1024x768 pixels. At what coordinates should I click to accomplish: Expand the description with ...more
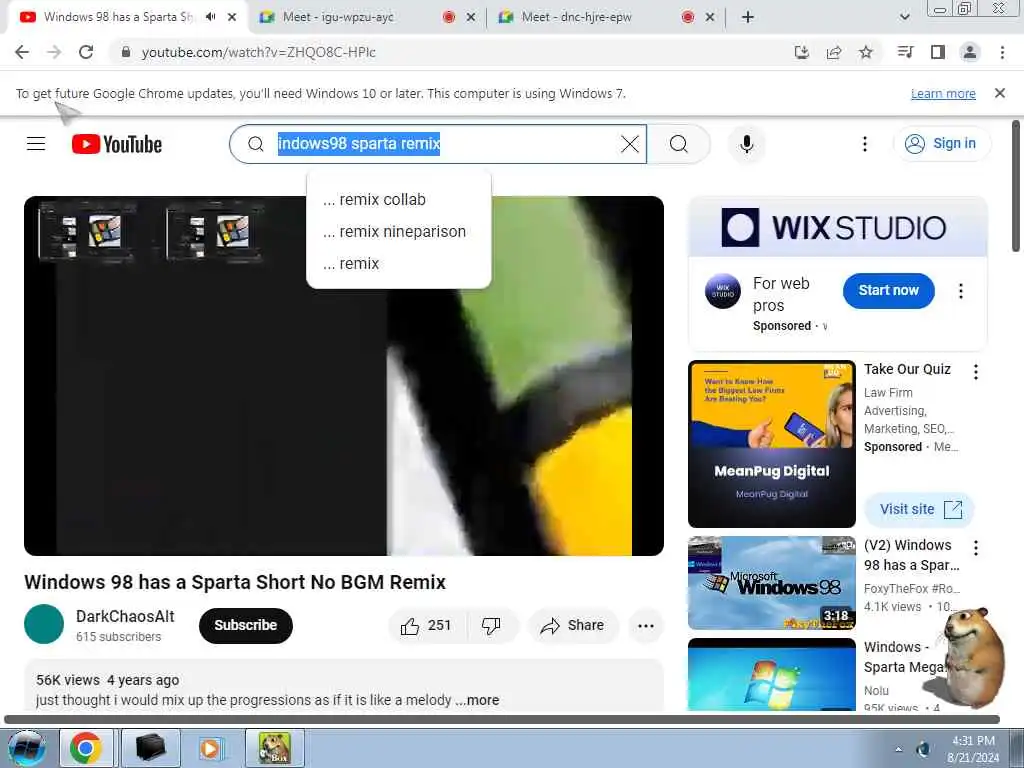click(x=477, y=700)
